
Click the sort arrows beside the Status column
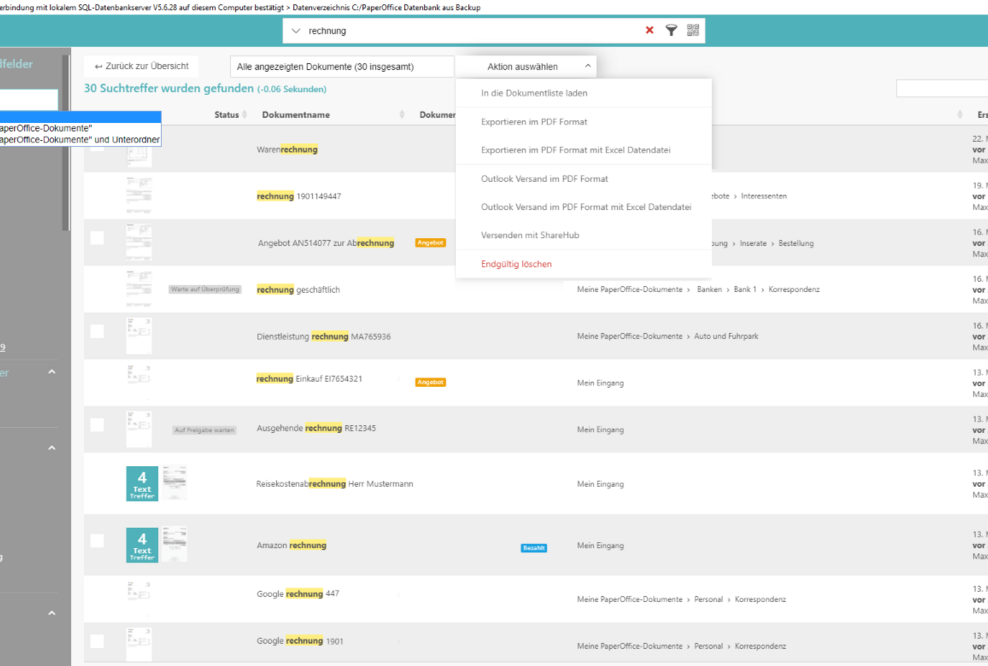[246, 115]
